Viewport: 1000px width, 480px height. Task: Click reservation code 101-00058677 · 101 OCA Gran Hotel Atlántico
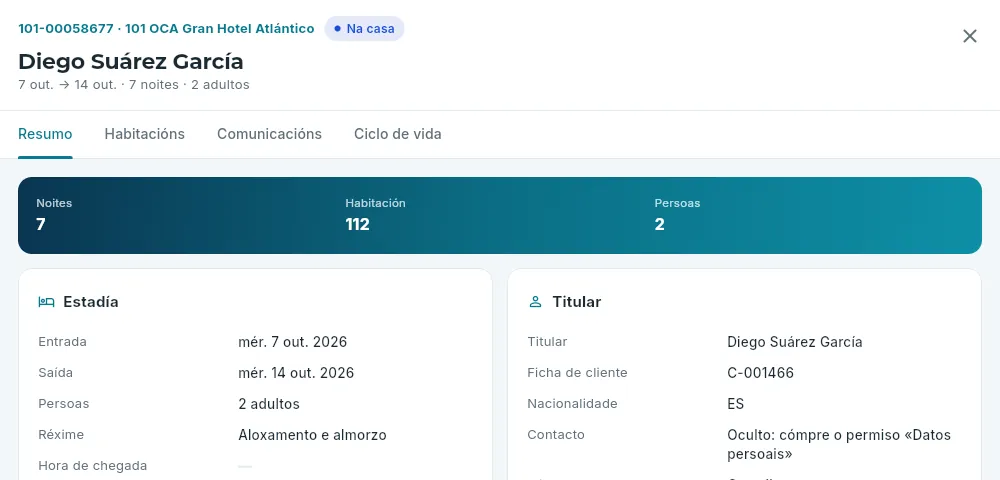coord(166,29)
